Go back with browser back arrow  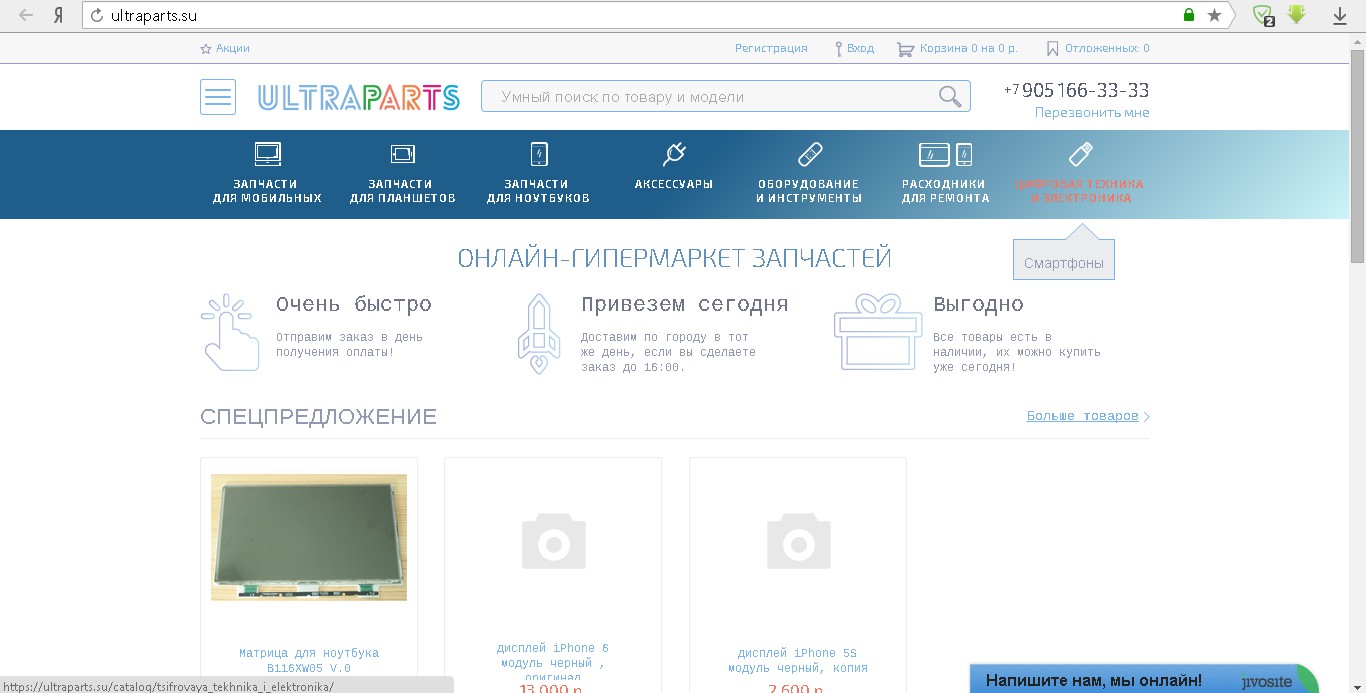click(x=26, y=15)
